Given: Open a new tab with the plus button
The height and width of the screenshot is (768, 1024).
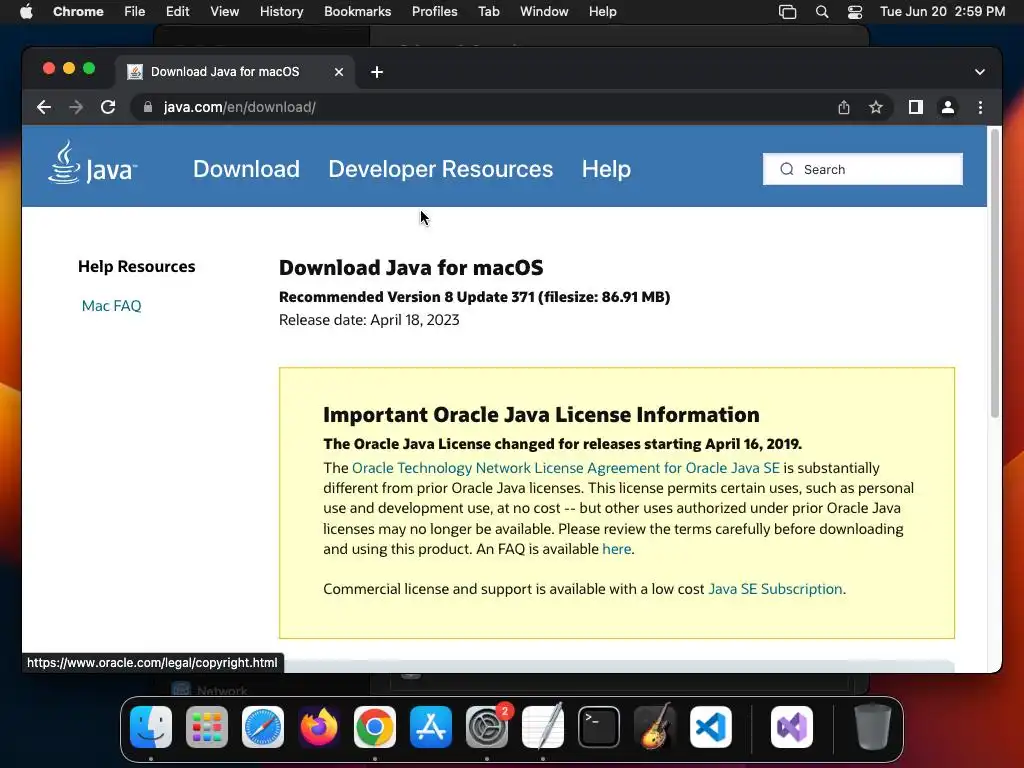Looking at the screenshot, I should (377, 72).
